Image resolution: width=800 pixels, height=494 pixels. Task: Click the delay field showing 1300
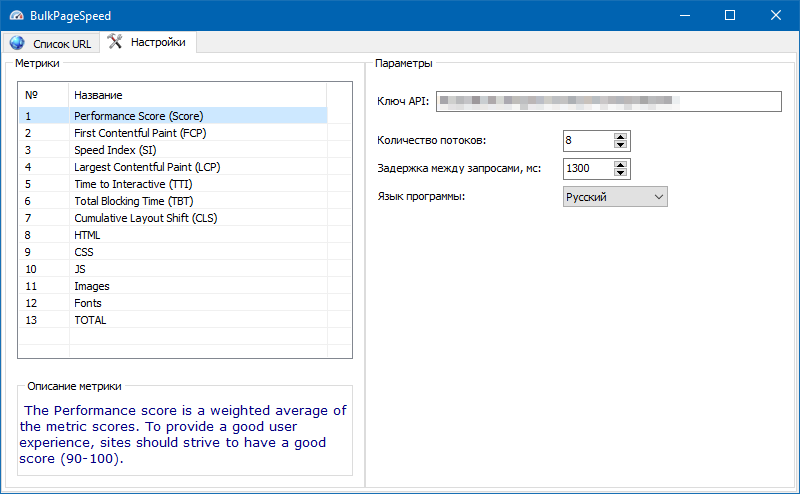[x=588, y=169]
